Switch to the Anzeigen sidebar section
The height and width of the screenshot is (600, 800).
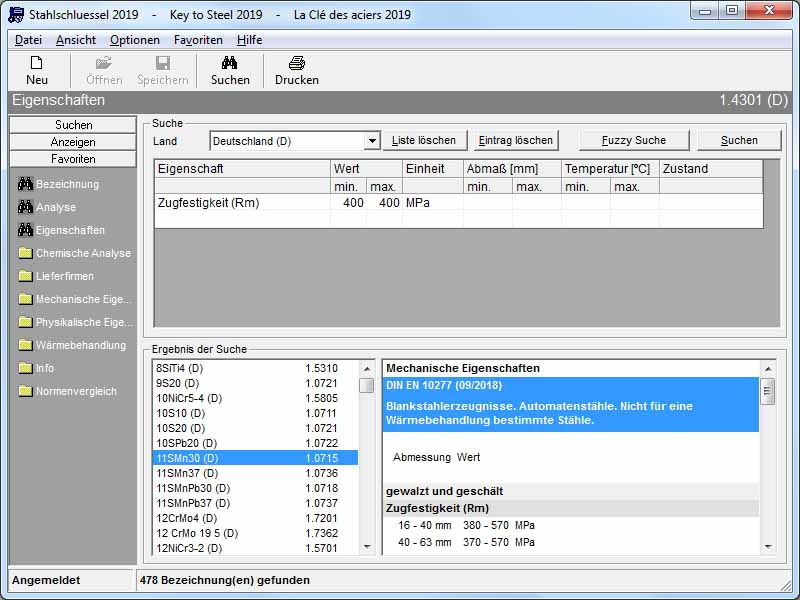coord(73,142)
